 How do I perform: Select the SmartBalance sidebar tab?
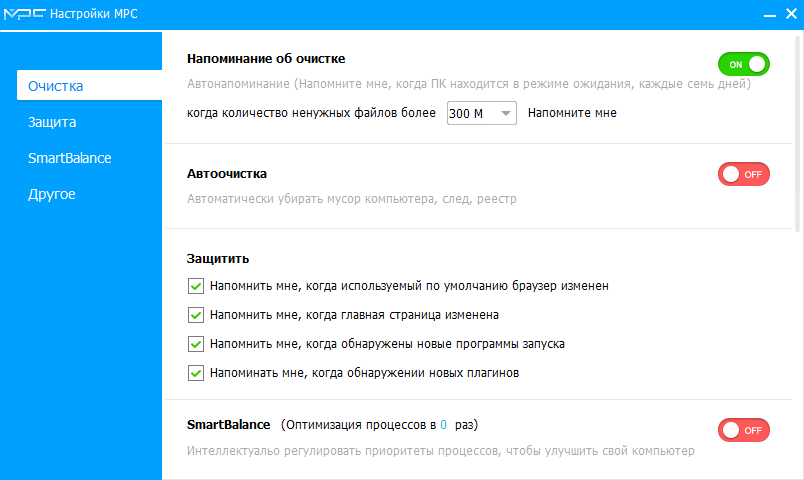click(69, 158)
